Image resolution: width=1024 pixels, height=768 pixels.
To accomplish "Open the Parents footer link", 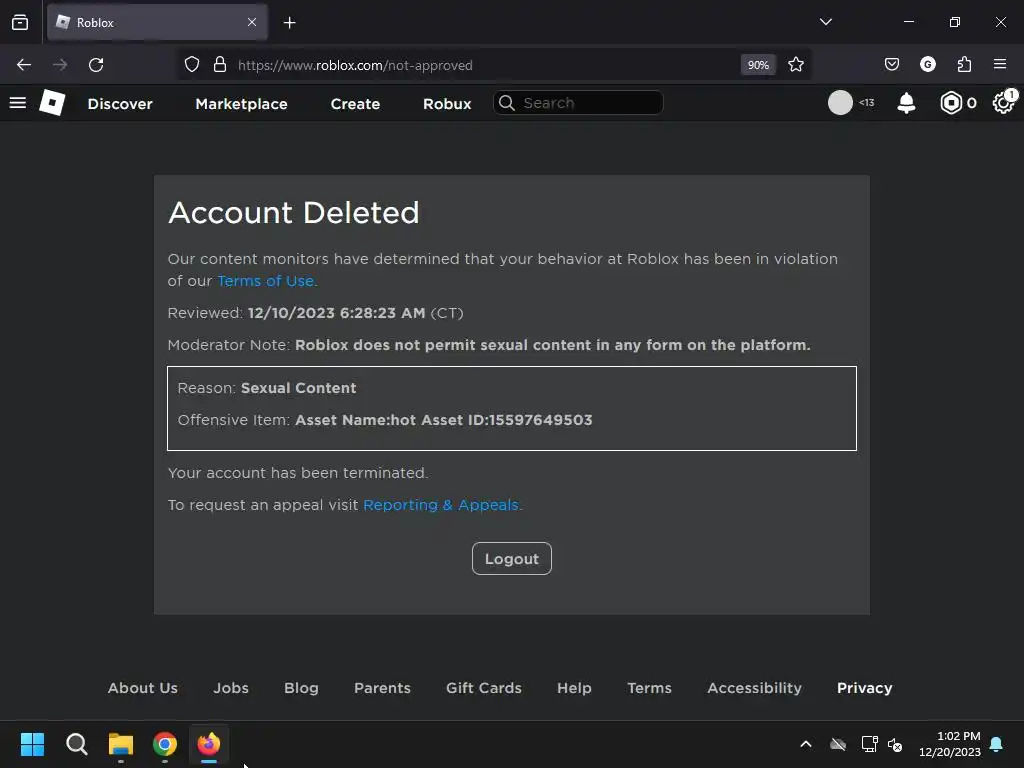I will coord(383,688).
